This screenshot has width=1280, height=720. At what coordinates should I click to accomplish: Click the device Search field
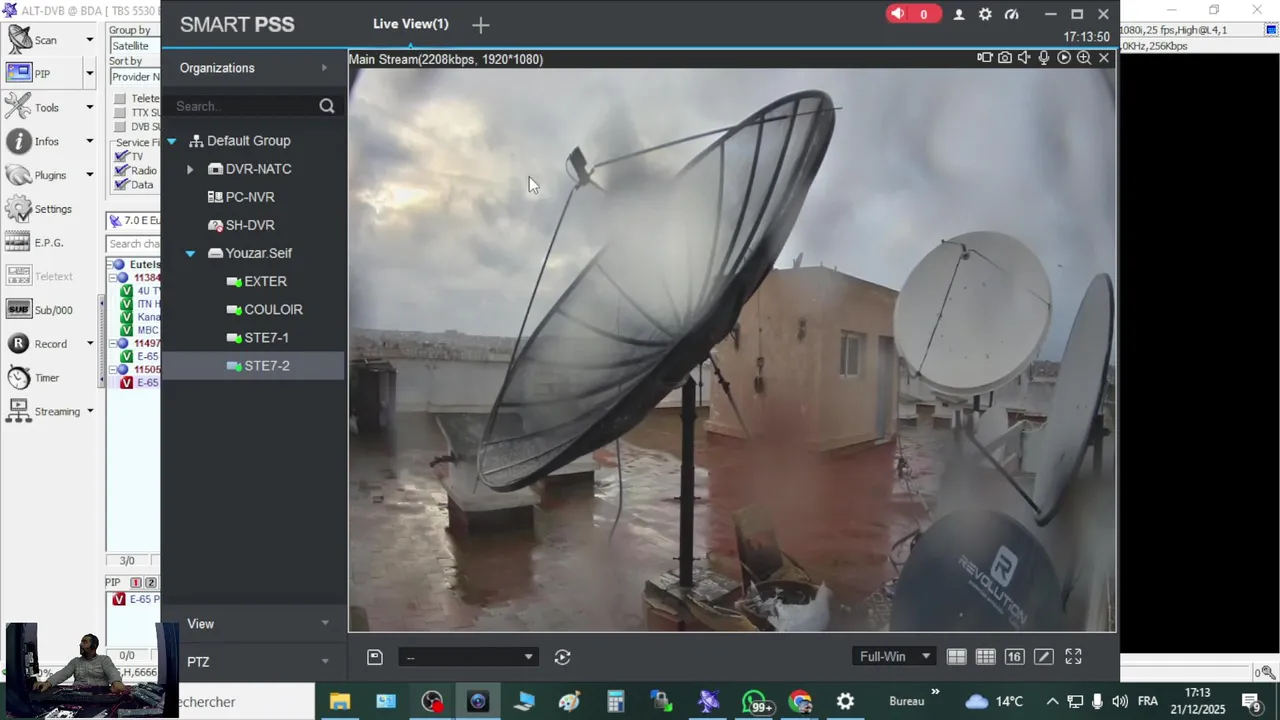click(244, 106)
